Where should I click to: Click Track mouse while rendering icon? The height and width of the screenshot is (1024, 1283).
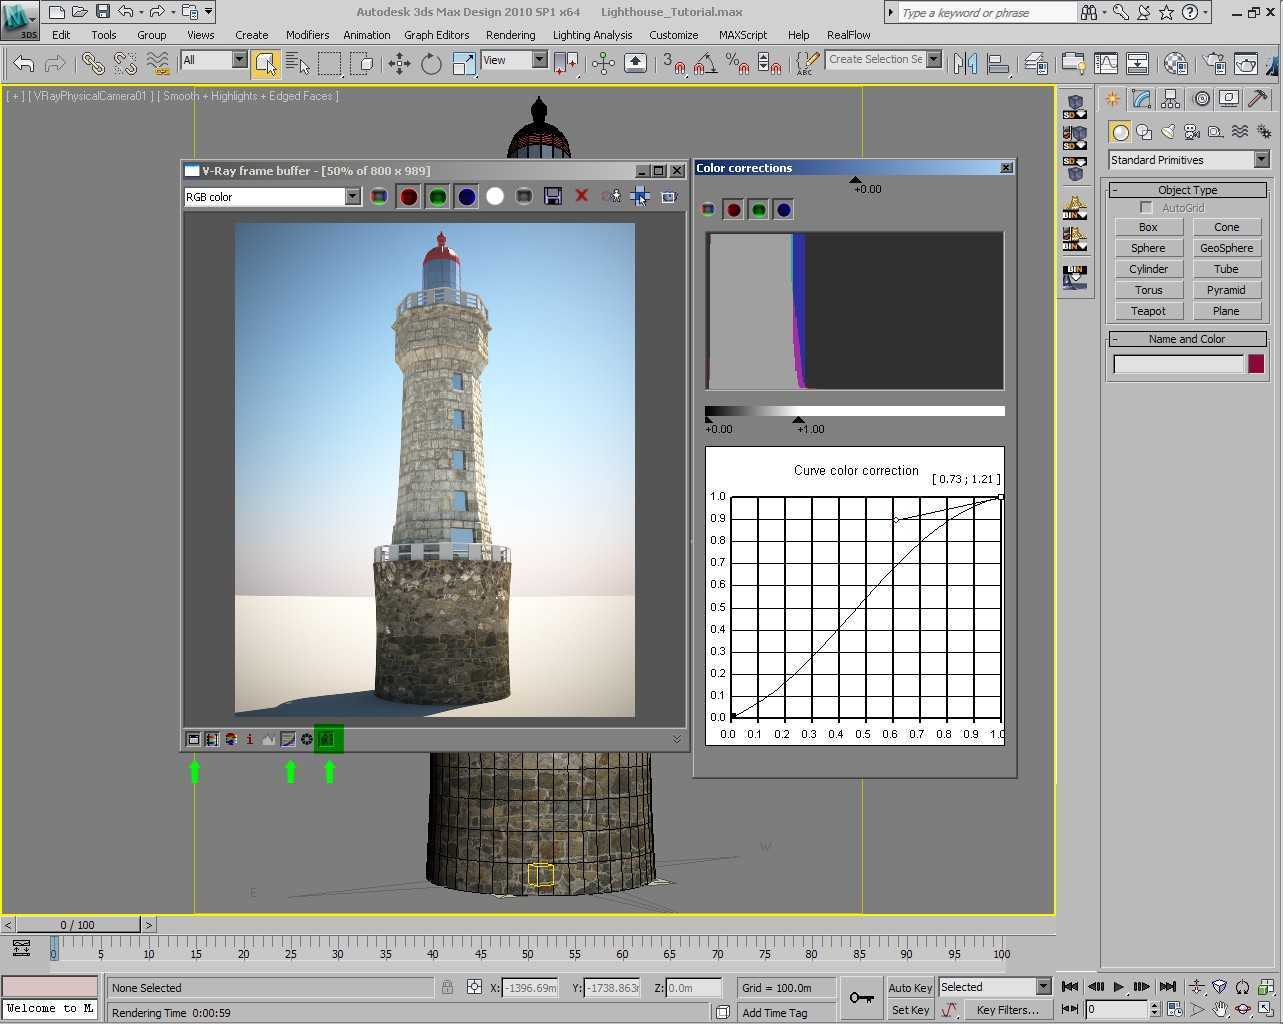640,196
